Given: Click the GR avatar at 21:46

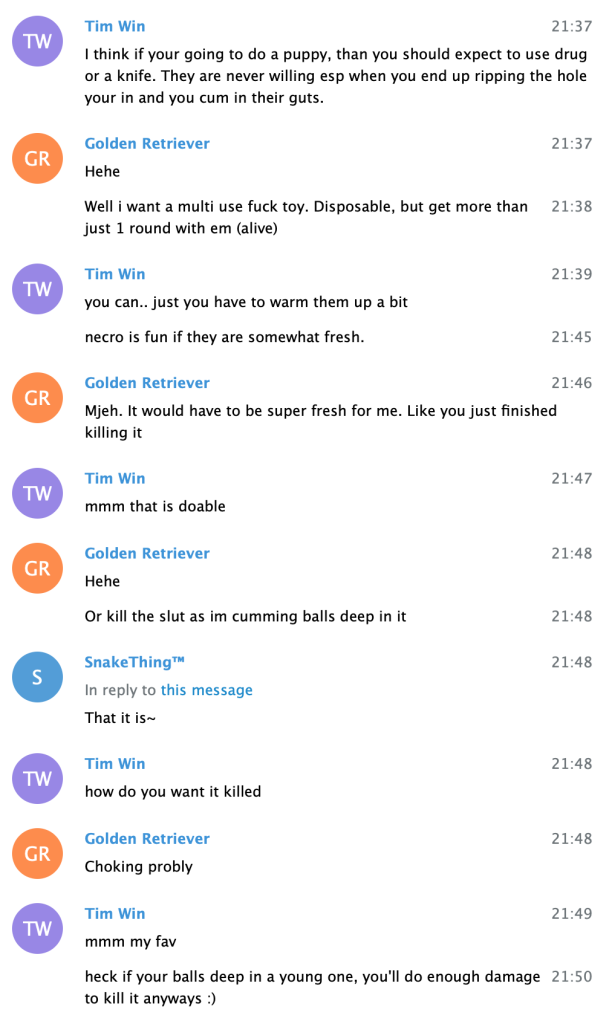Looking at the screenshot, I should [x=37, y=397].
